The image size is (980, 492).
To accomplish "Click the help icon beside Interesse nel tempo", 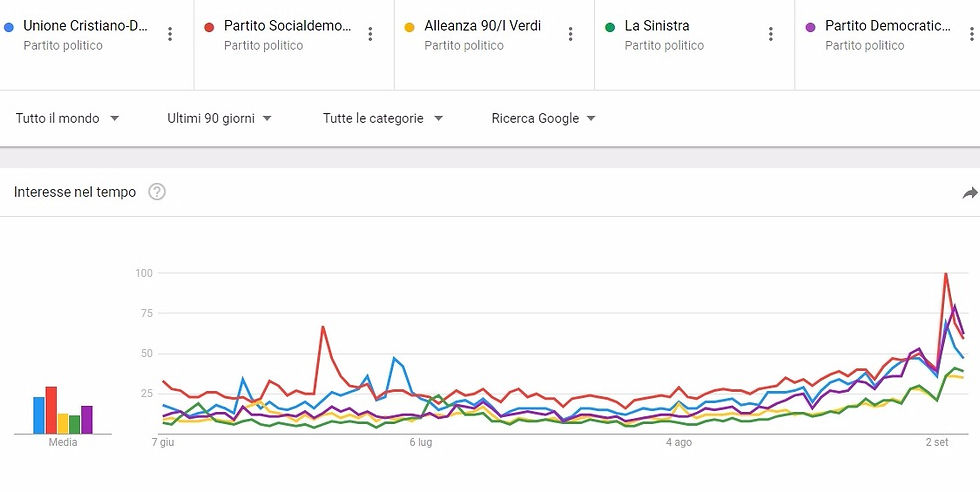I will pyautogui.click(x=157, y=192).
